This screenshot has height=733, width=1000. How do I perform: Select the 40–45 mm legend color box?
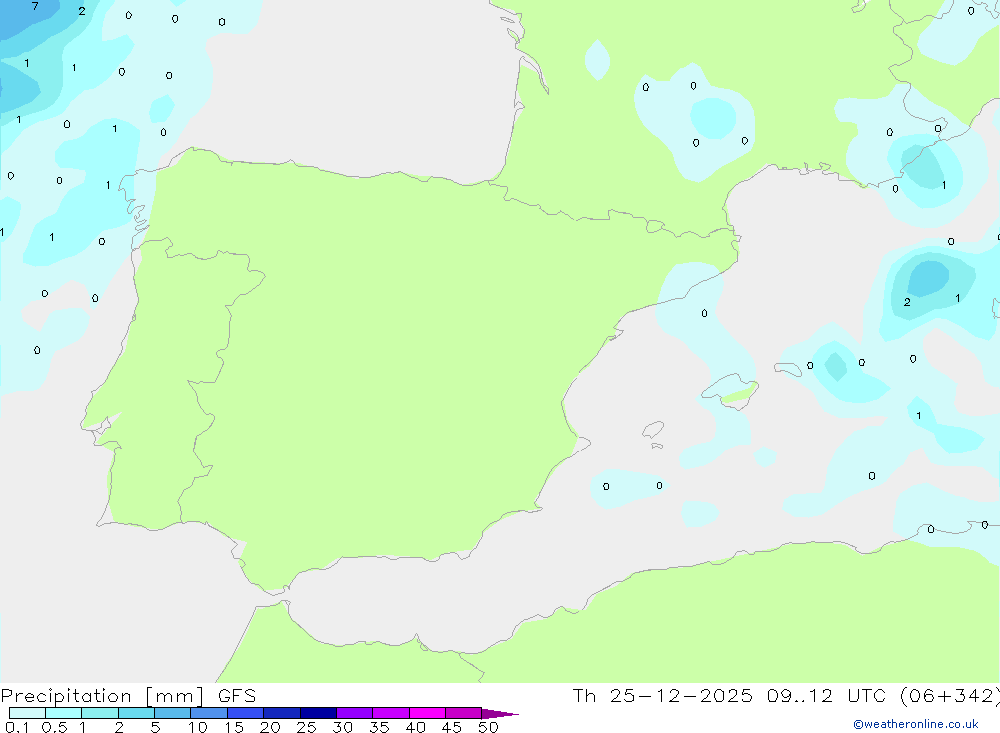[x=427, y=713]
